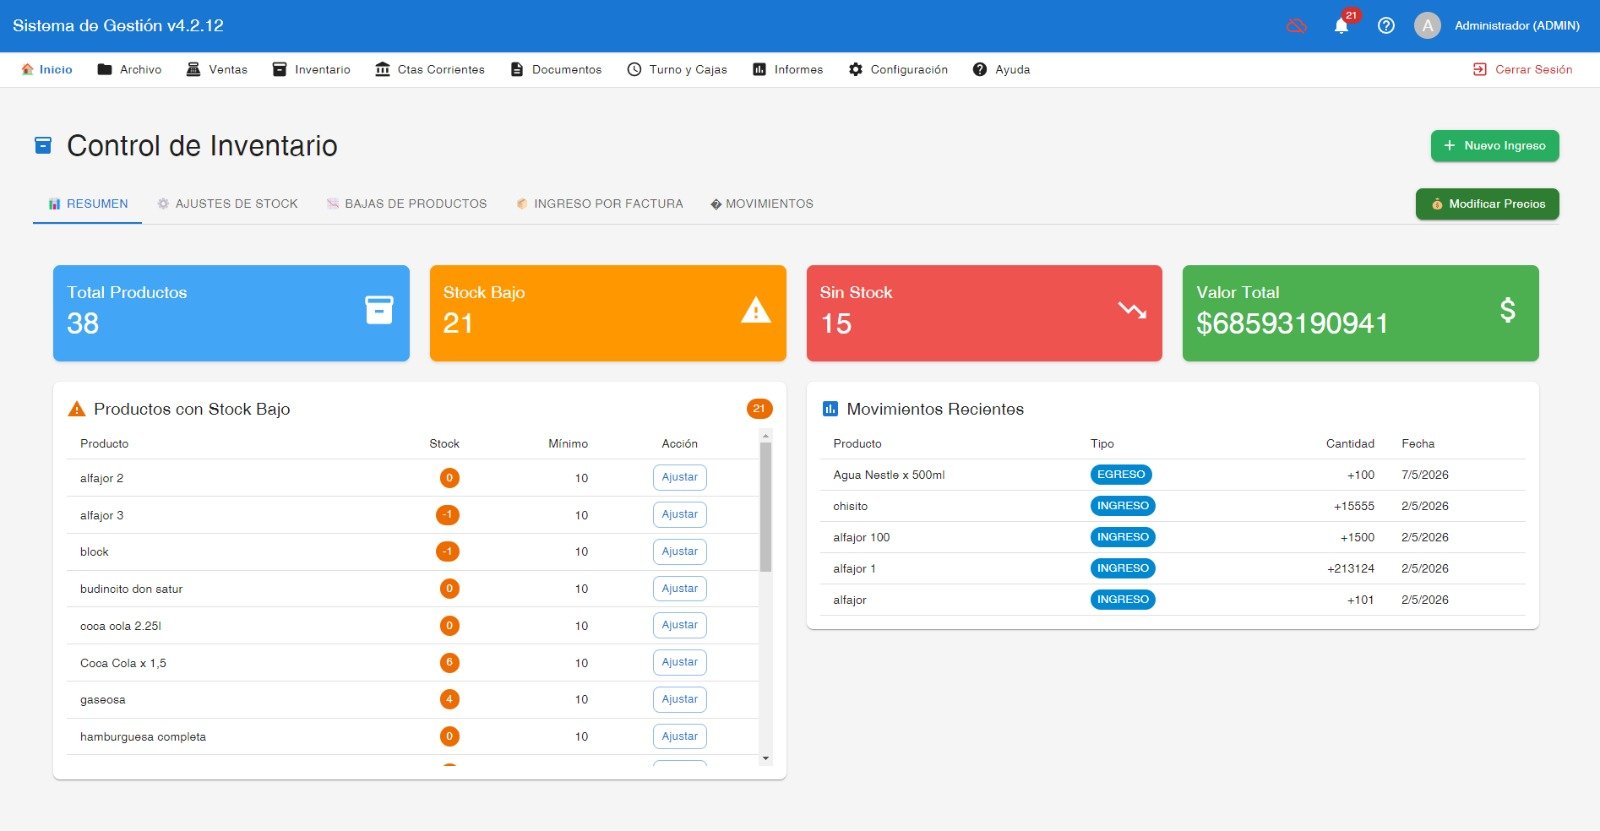Image resolution: width=1600 pixels, height=831 pixels.
Task: Click the Sistema de Gestión v4.2.12 title
Action: point(118,26)
